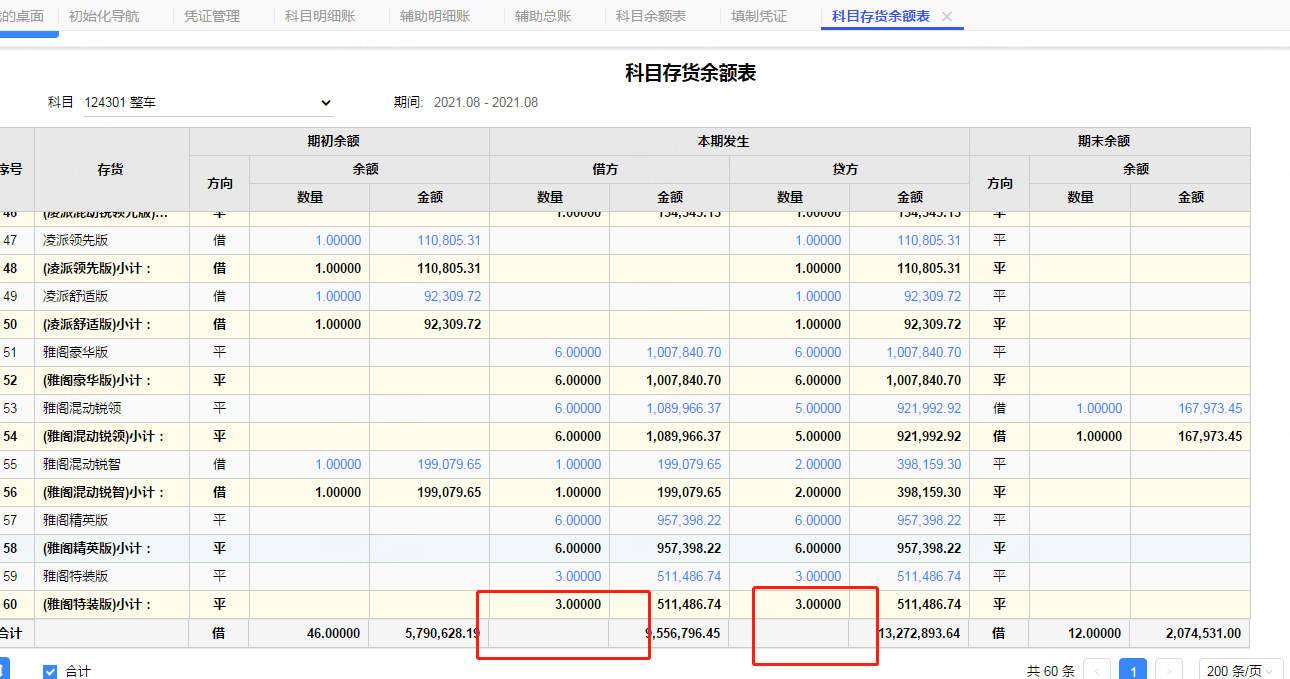Viewport: 1290px width, 679px height.
Task: Go to the previous page arrow
Action: [1097, 671]
